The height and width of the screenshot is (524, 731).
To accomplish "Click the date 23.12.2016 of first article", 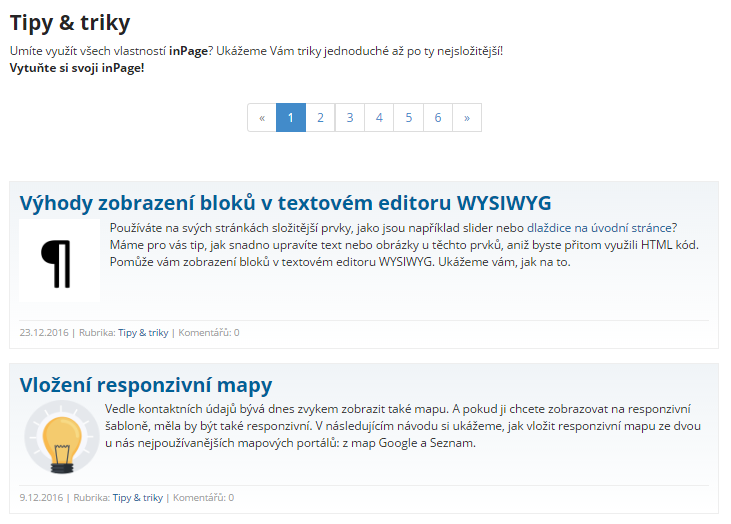I will [43, 333].
